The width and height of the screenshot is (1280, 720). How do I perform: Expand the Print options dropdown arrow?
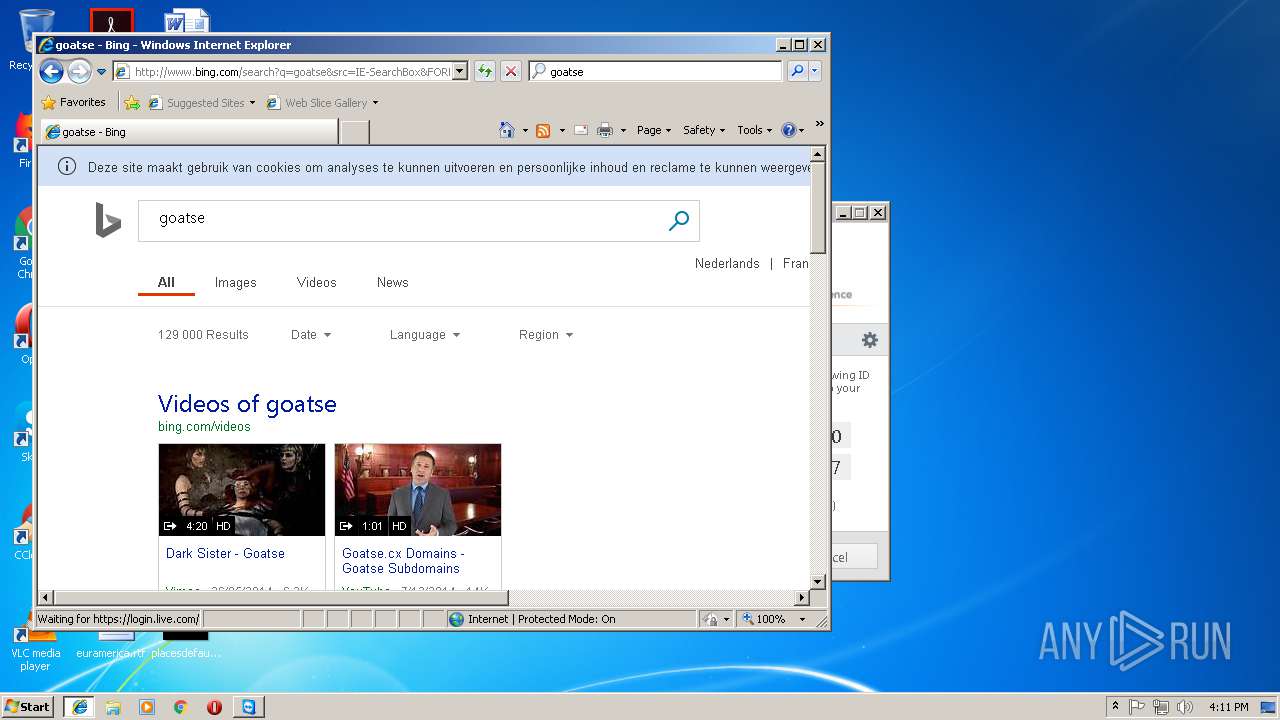point(623,130)
